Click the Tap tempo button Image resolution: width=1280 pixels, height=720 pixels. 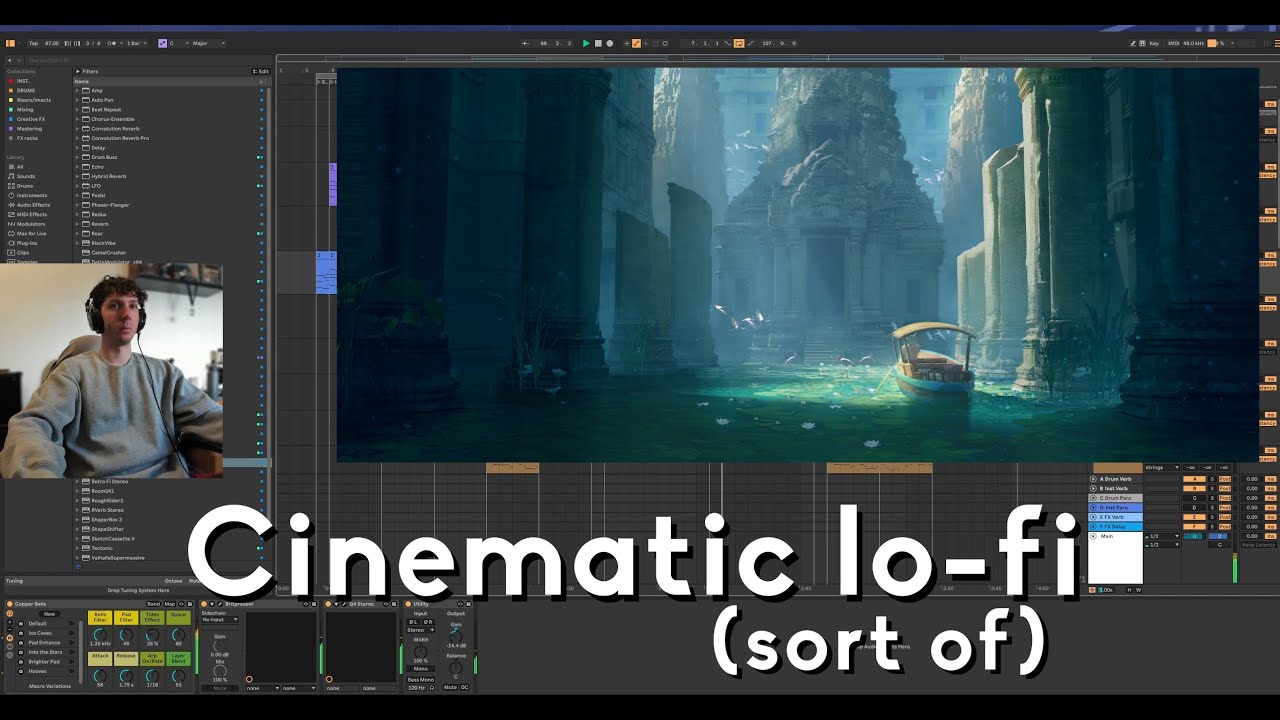33,43
